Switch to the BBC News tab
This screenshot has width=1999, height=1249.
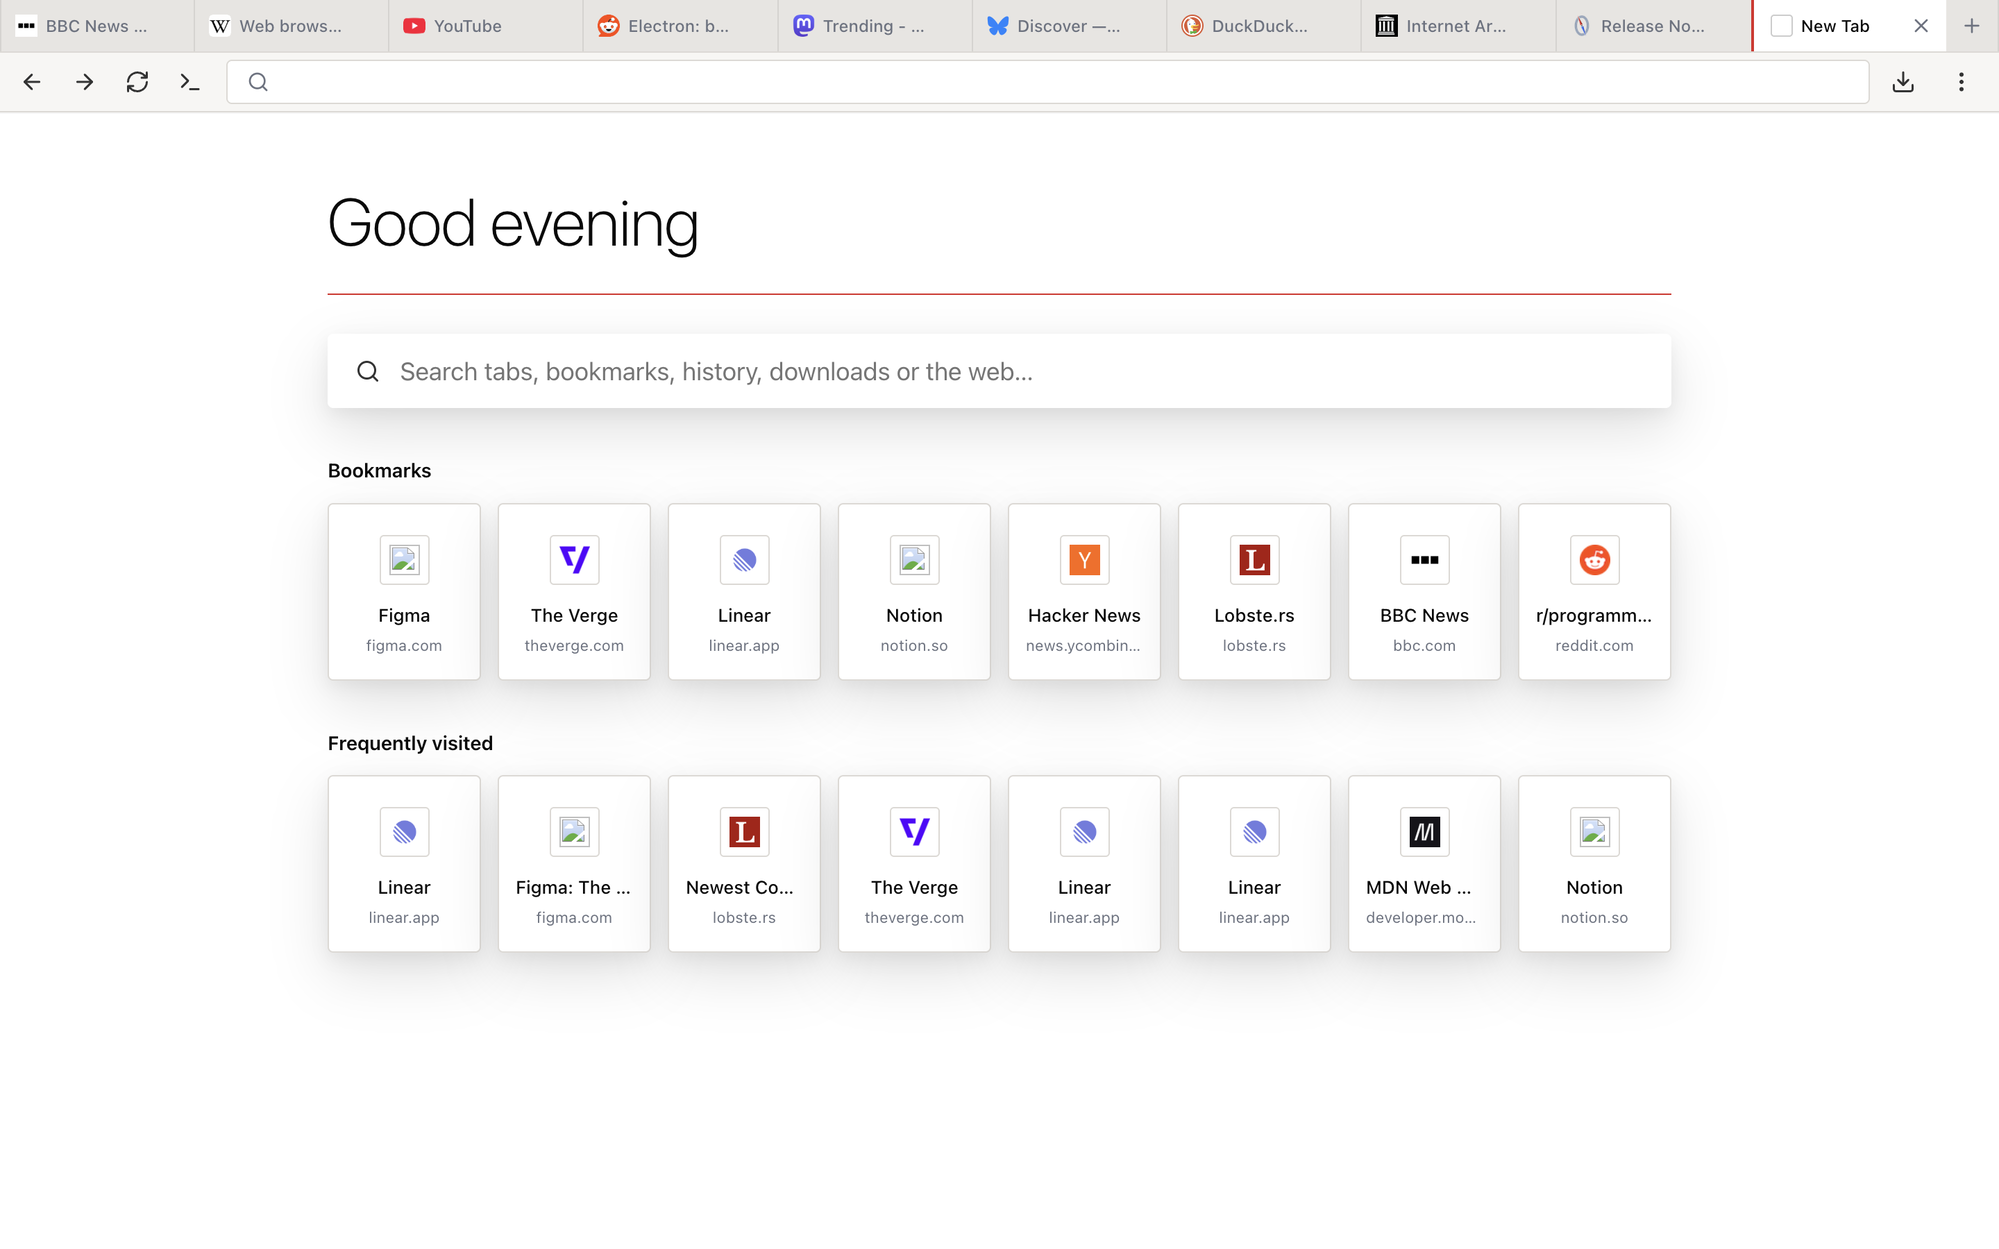point(97,26)
